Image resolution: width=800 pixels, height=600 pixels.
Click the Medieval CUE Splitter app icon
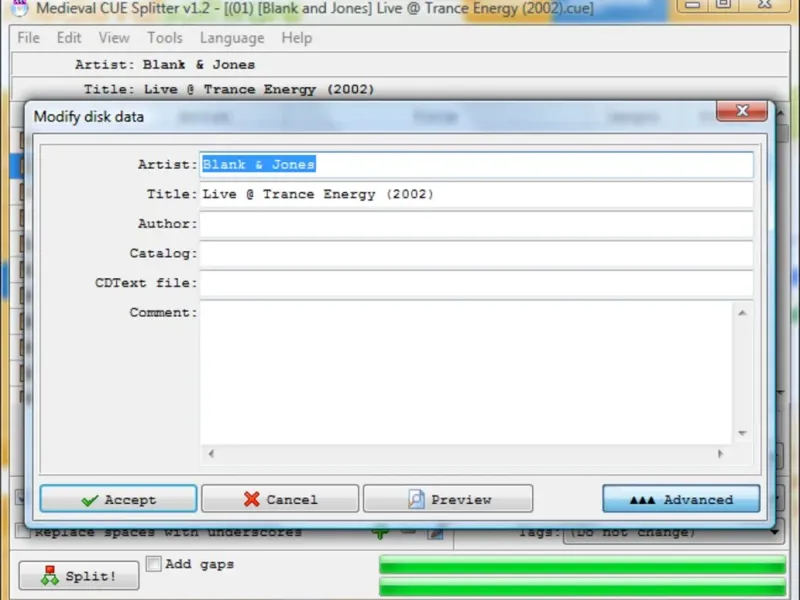19,8
